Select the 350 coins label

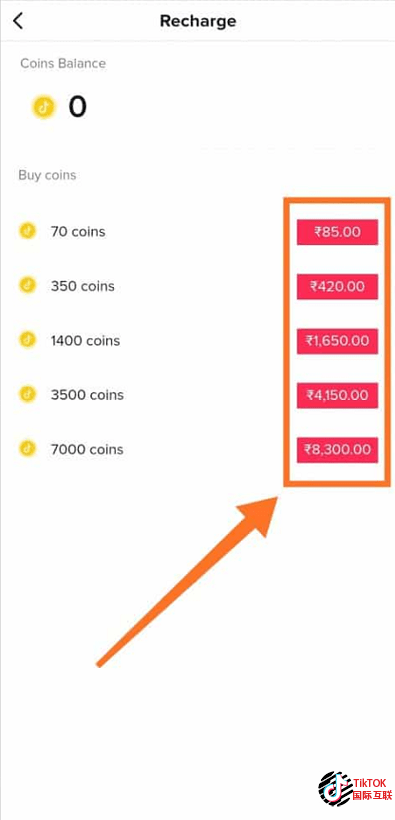[83, 287]
